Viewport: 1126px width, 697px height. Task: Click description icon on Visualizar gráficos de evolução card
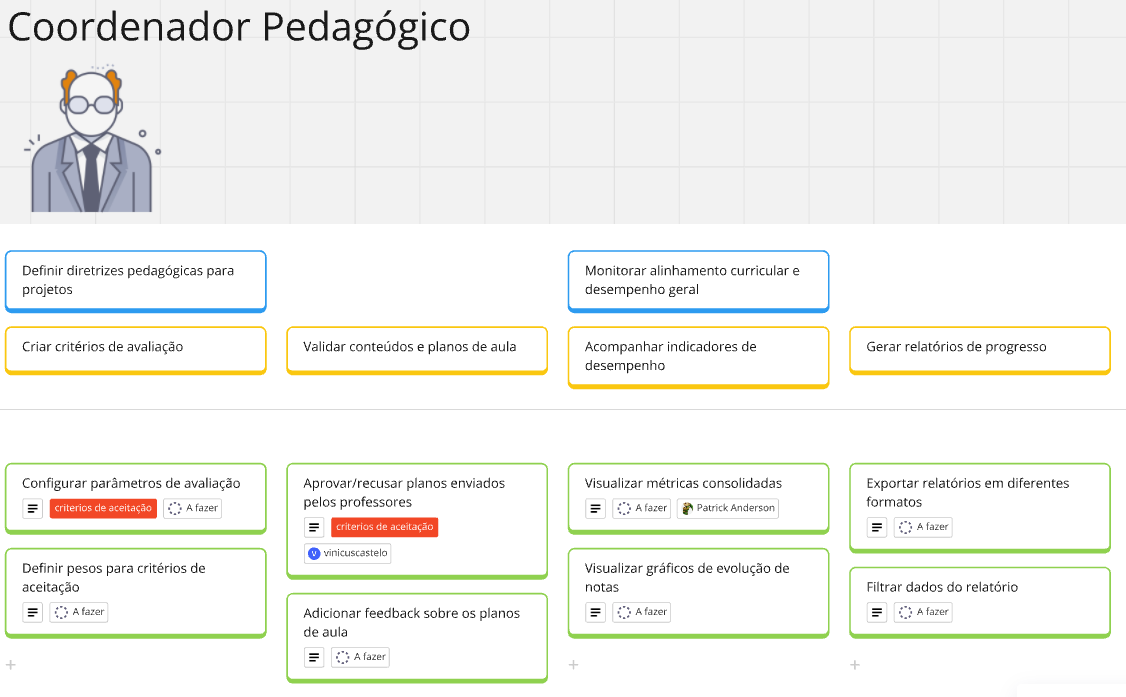(x=595, y=612)
